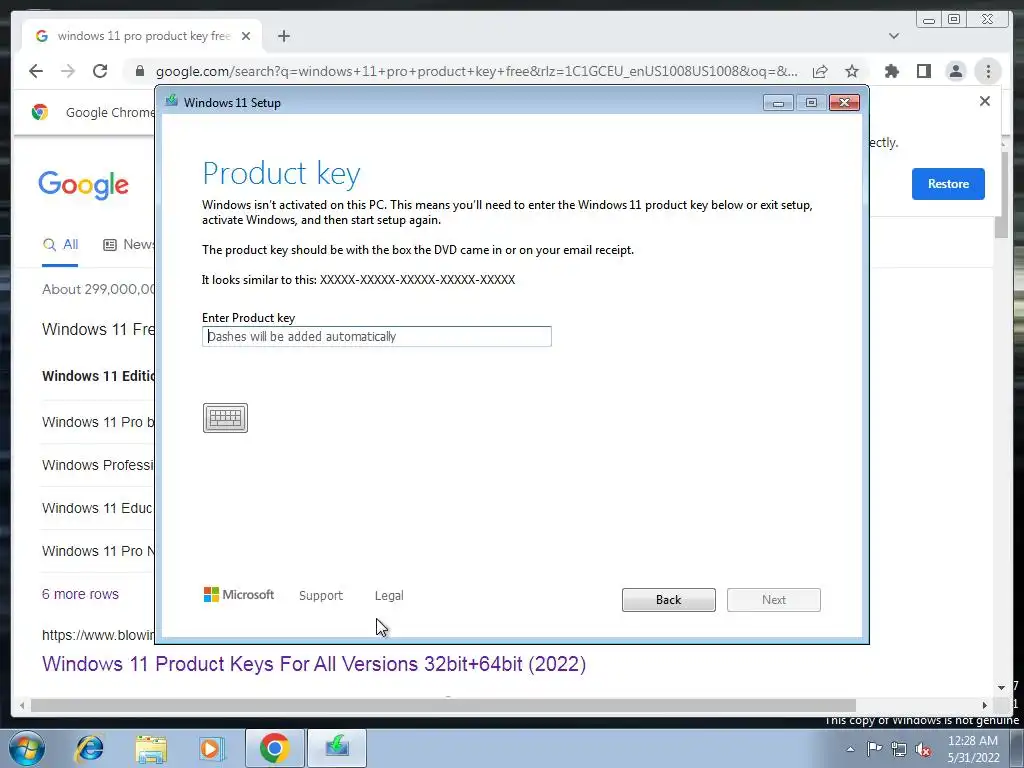Open the Support link in Setup dialog
The width and height of the screenshot is (1024, 768).
[321, 596]
